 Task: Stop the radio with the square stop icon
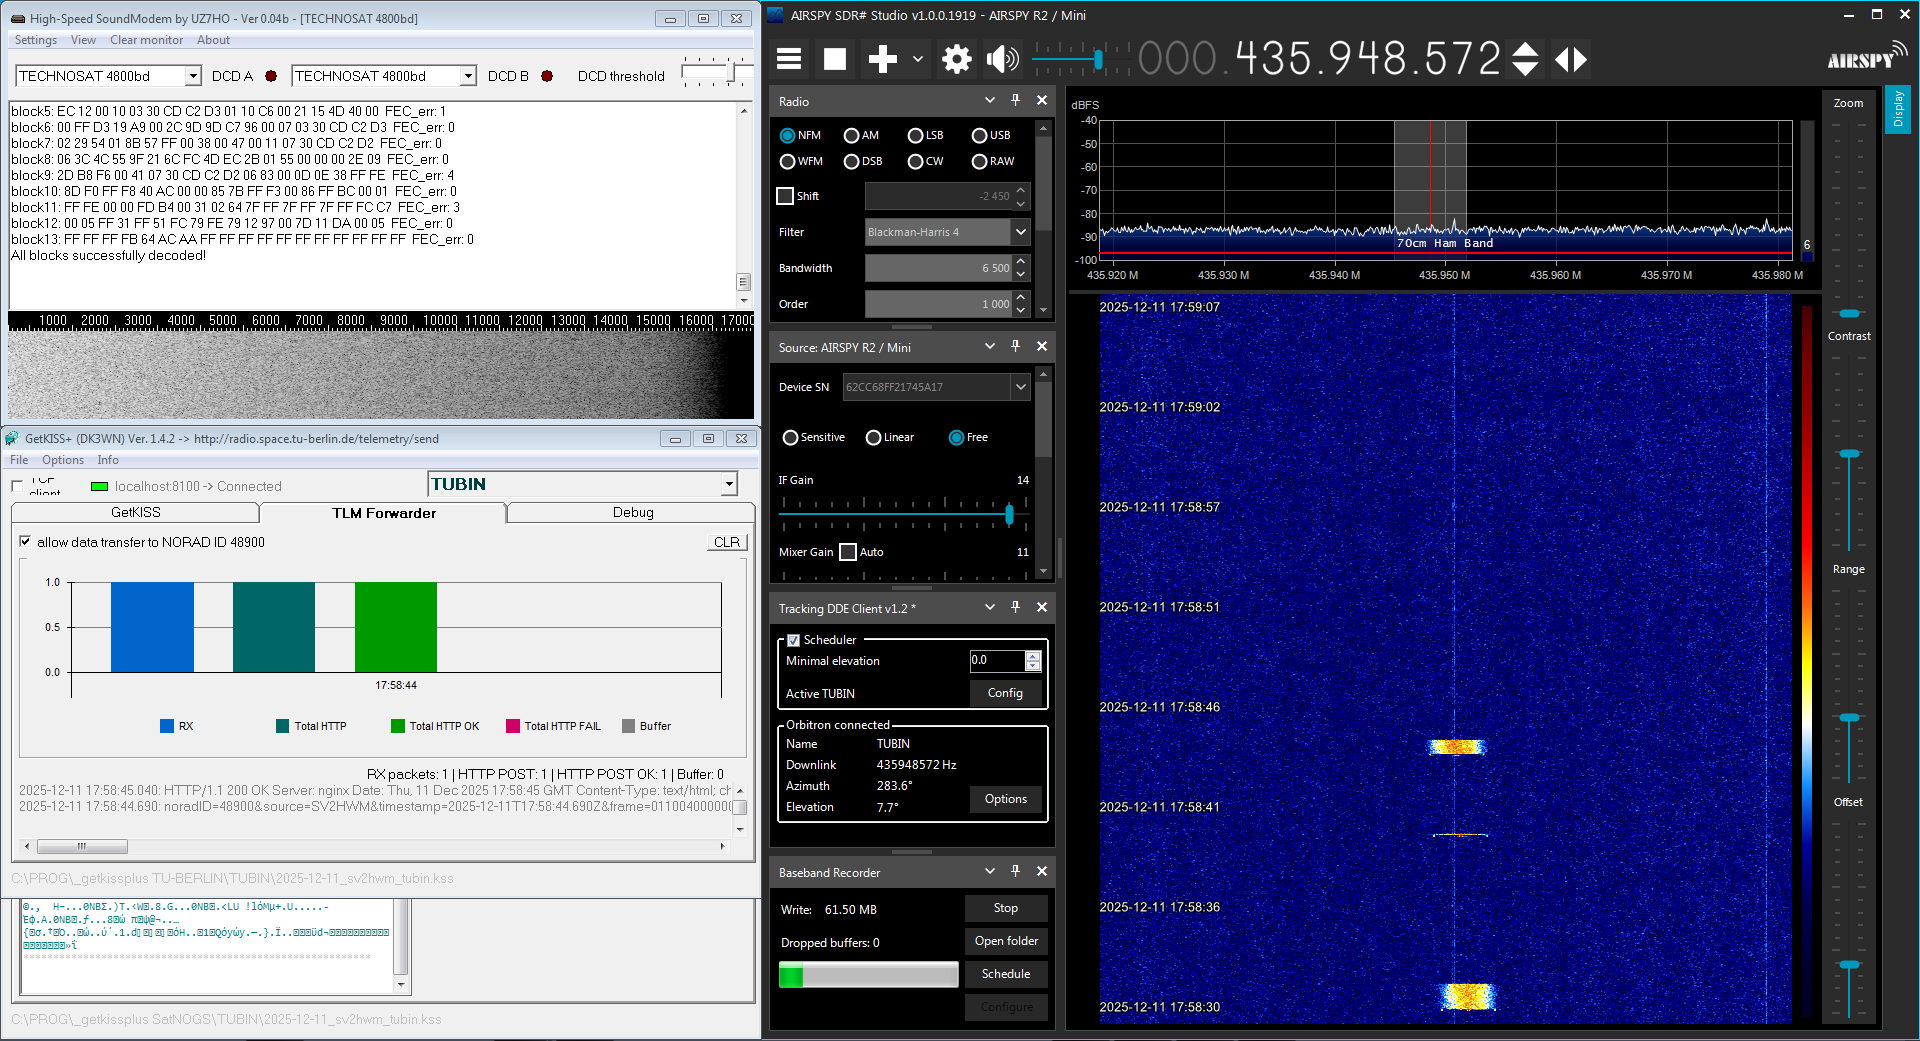(835, 59)
